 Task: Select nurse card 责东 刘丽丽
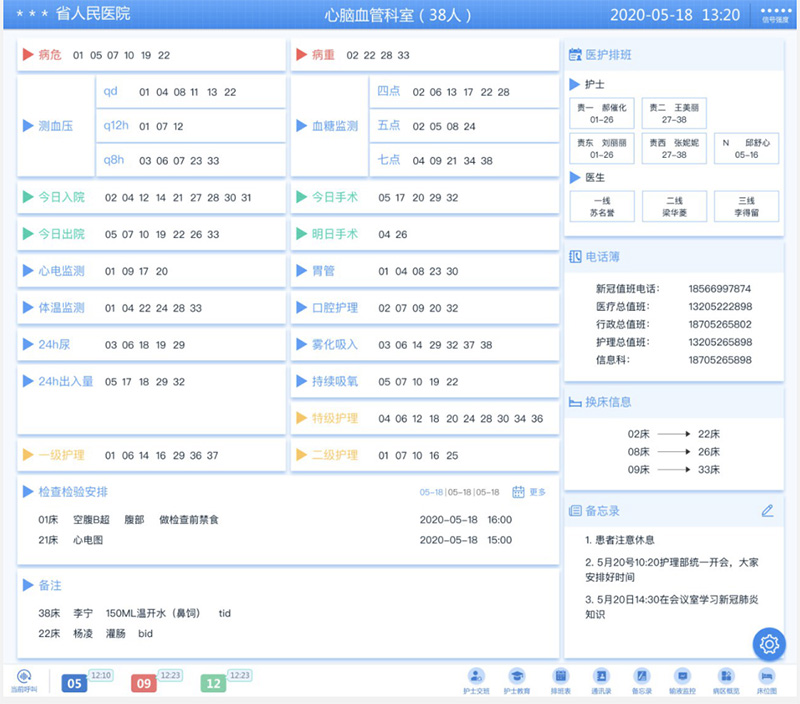click(602, 148)
